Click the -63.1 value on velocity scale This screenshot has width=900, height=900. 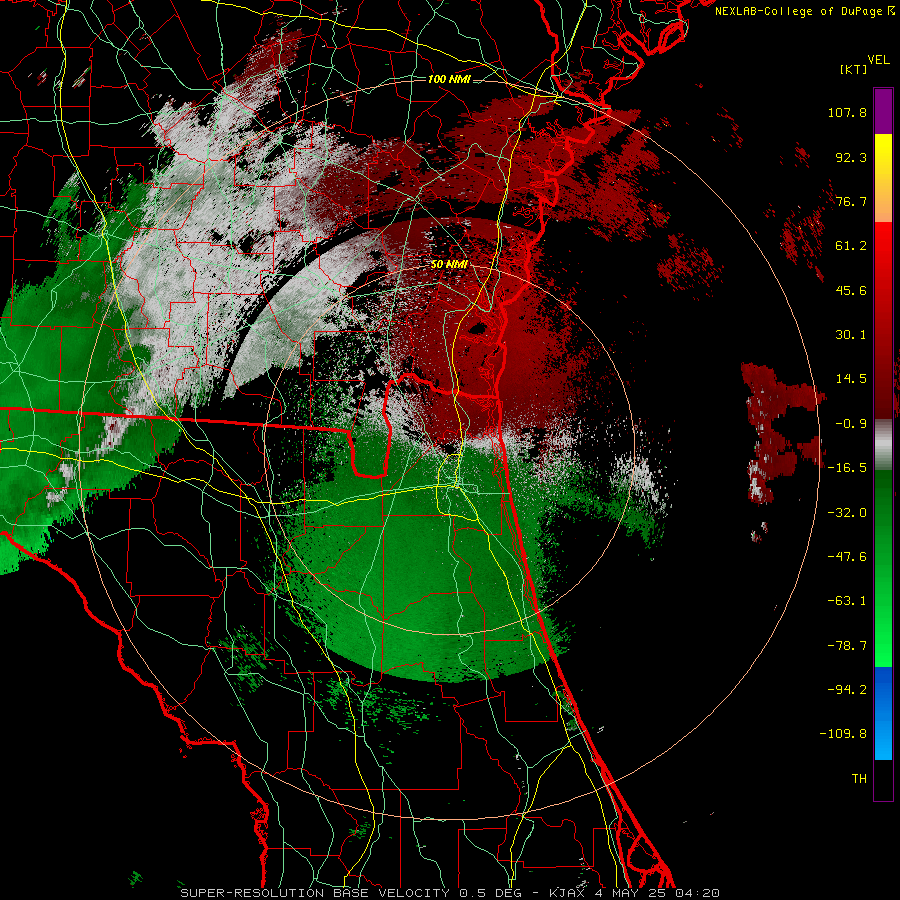(x=847, y=601)
